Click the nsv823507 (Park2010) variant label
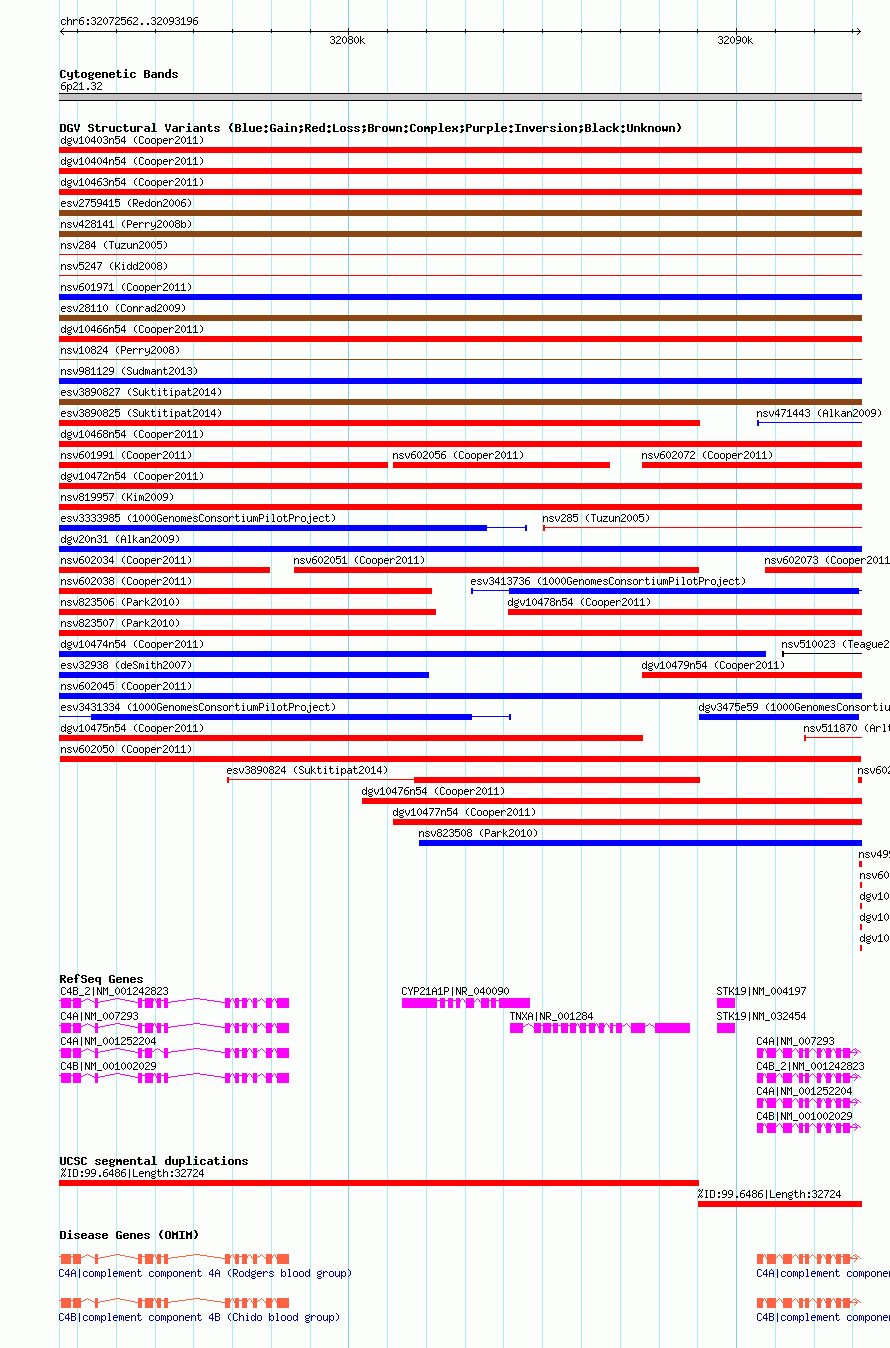The width and height of the screenshot is (890, 1348). pos(120,623)
